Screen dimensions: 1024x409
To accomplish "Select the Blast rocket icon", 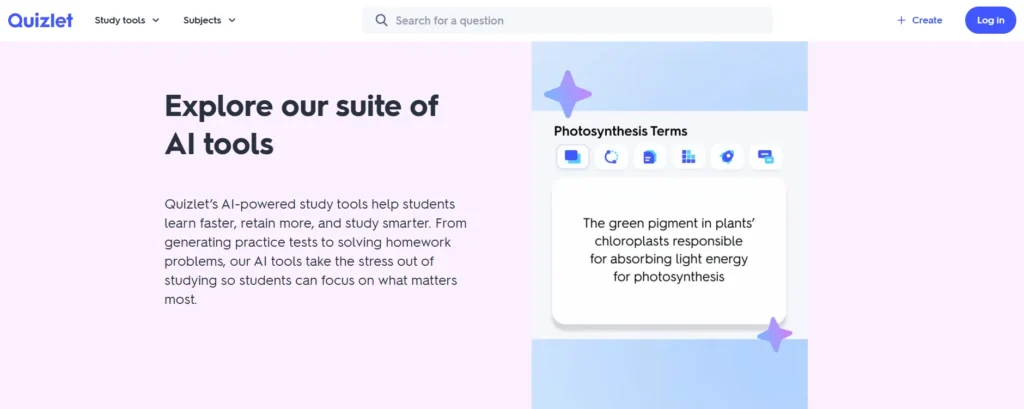I will tap(727, 157).
